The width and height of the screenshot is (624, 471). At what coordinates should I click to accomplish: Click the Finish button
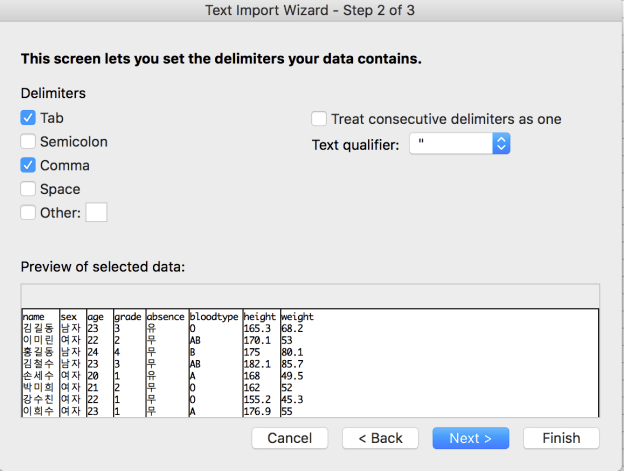pos(561,438)
